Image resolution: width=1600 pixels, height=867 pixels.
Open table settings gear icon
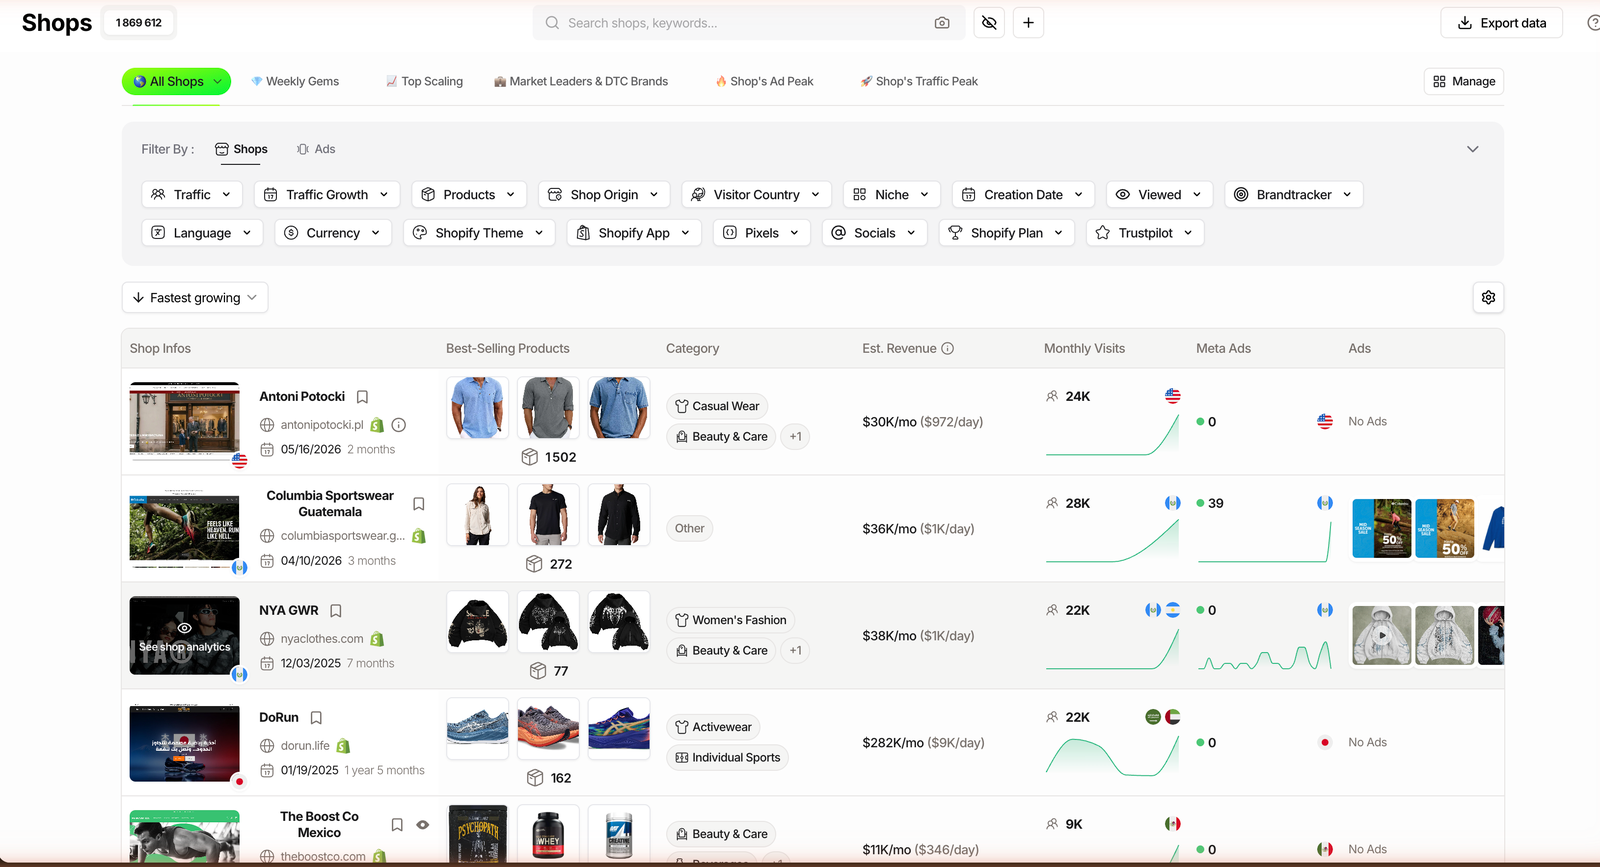pyautogui.click(x=1488, y=297)
